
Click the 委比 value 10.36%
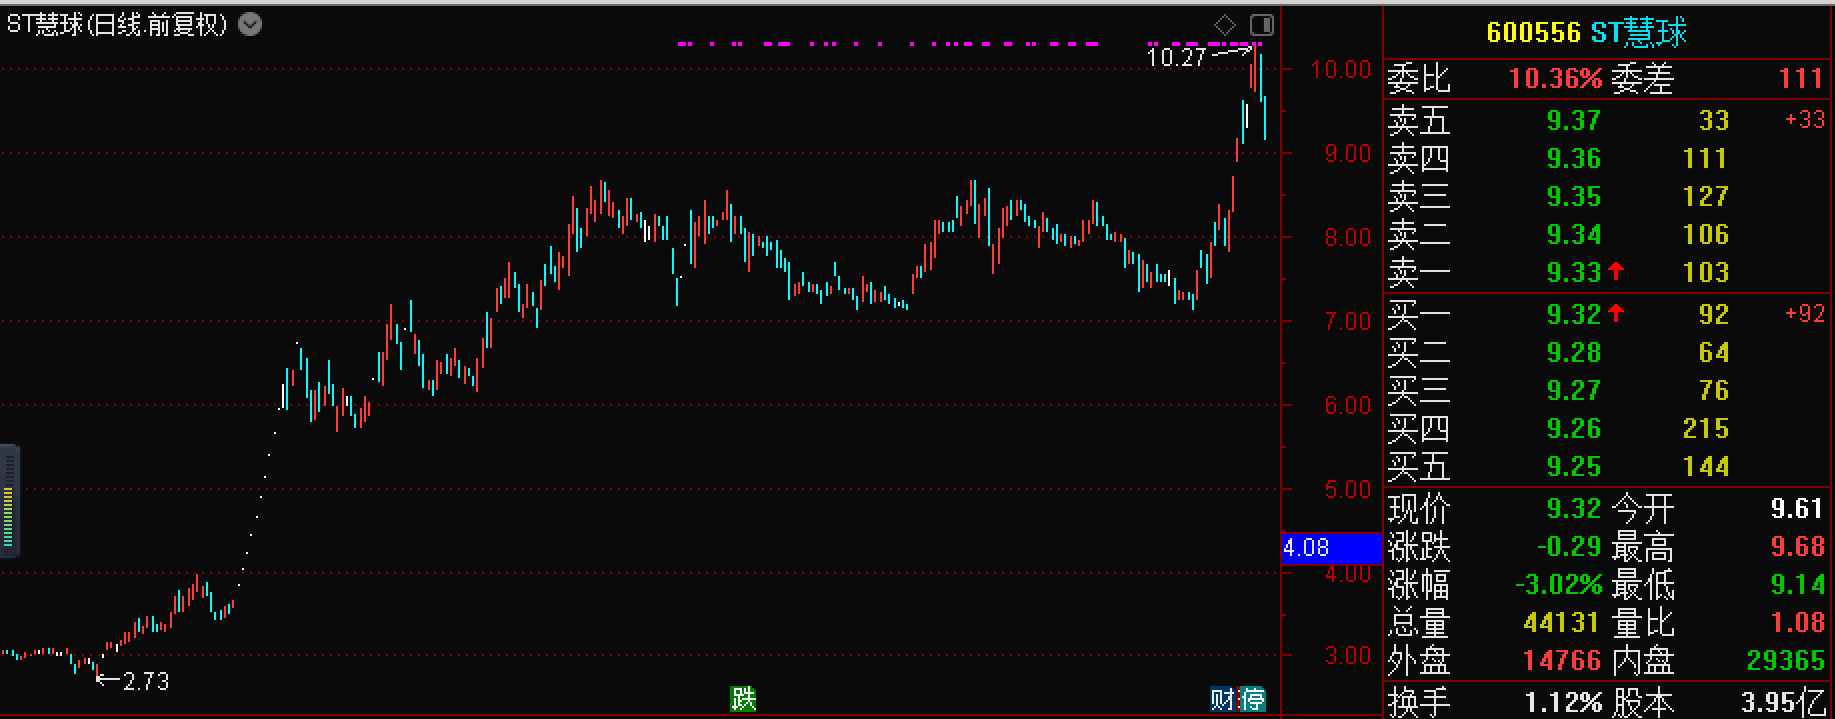[x=1555, y=78]
